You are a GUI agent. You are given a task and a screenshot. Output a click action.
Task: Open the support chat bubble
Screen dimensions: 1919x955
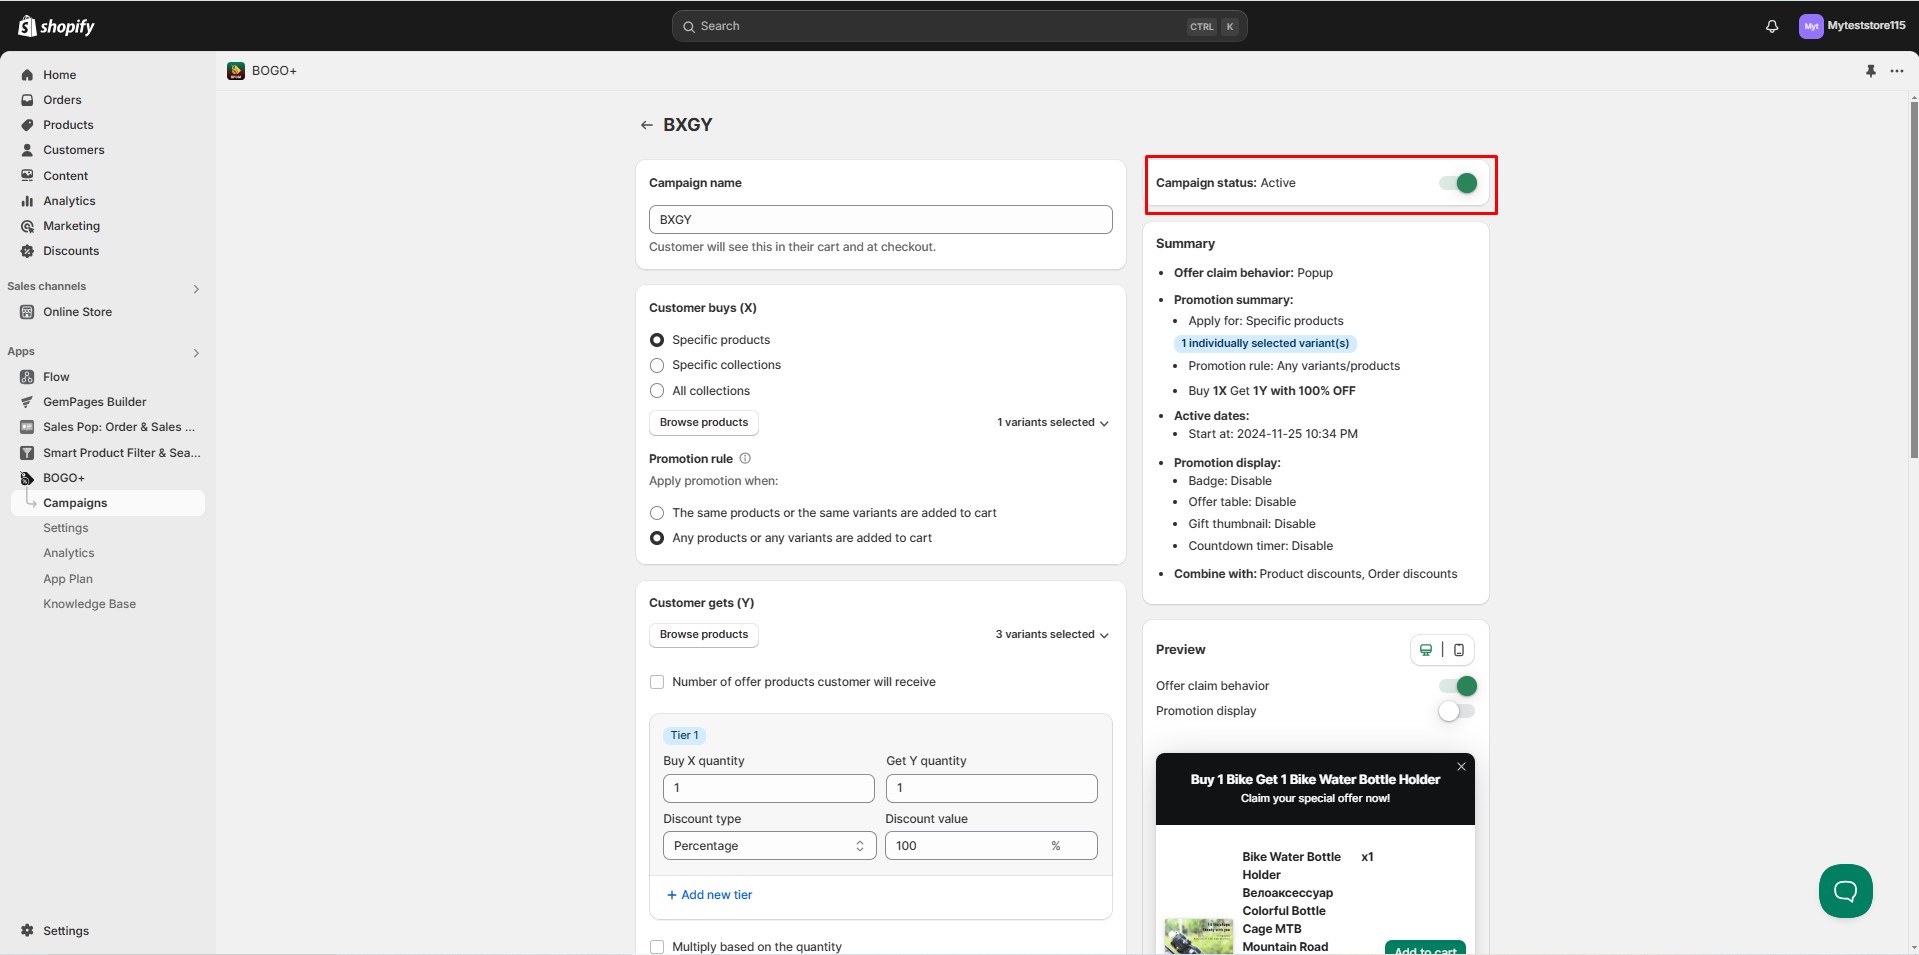coord(1844,890)
